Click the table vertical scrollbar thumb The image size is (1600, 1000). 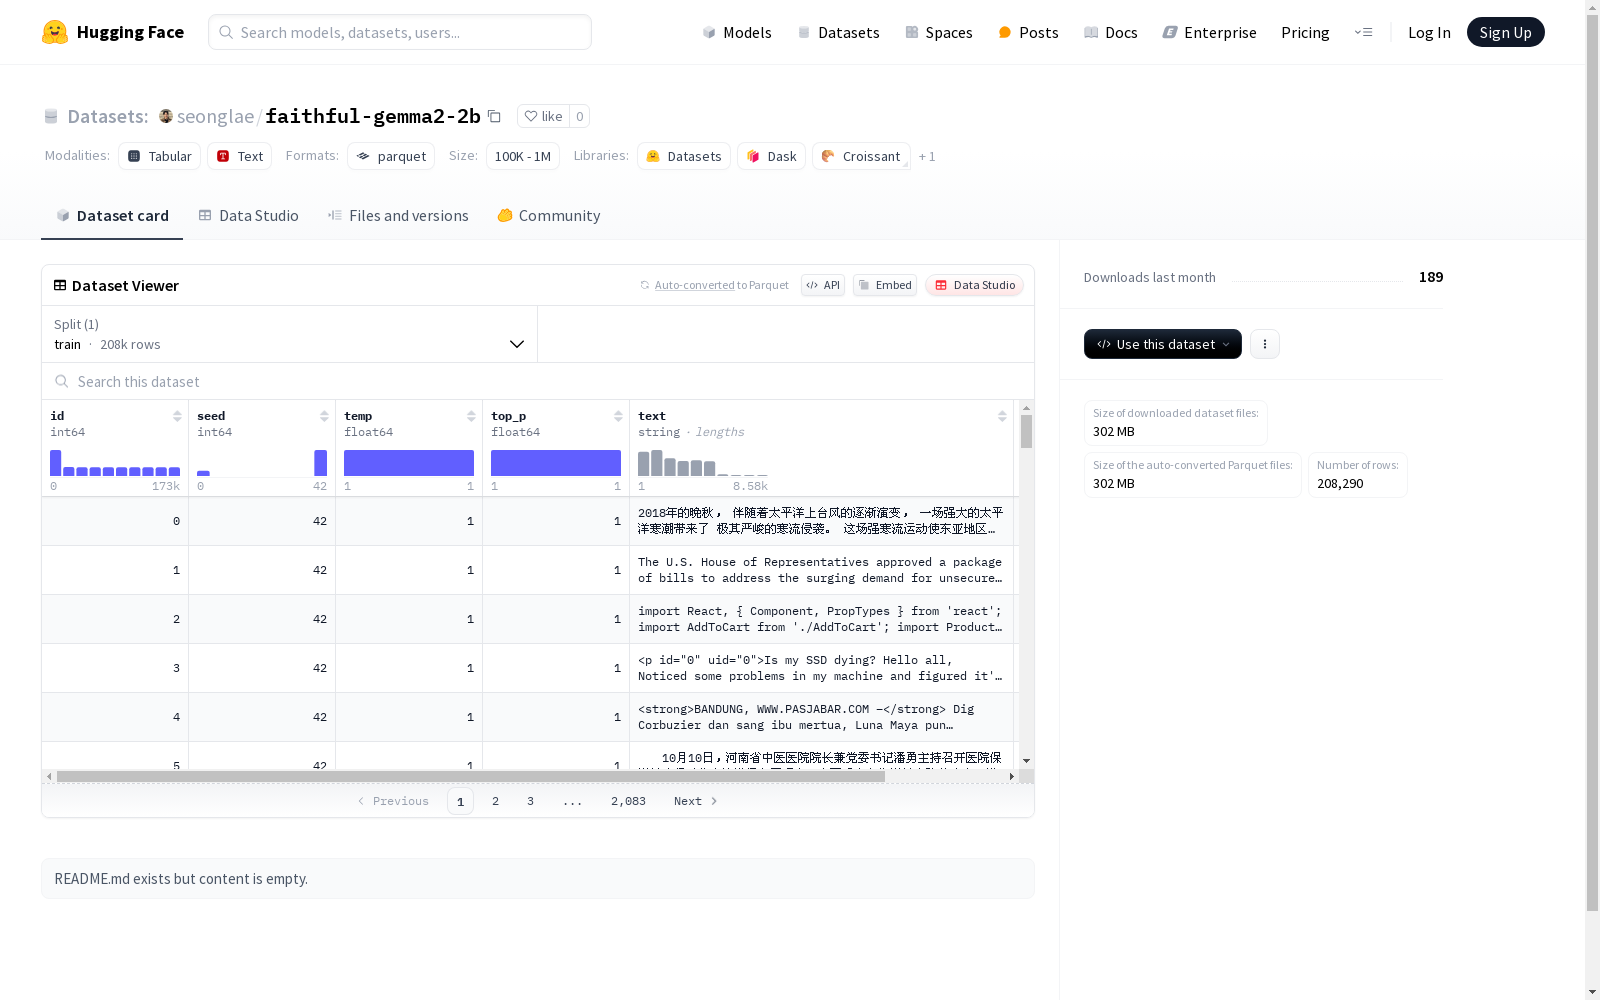pos(1026,431)
